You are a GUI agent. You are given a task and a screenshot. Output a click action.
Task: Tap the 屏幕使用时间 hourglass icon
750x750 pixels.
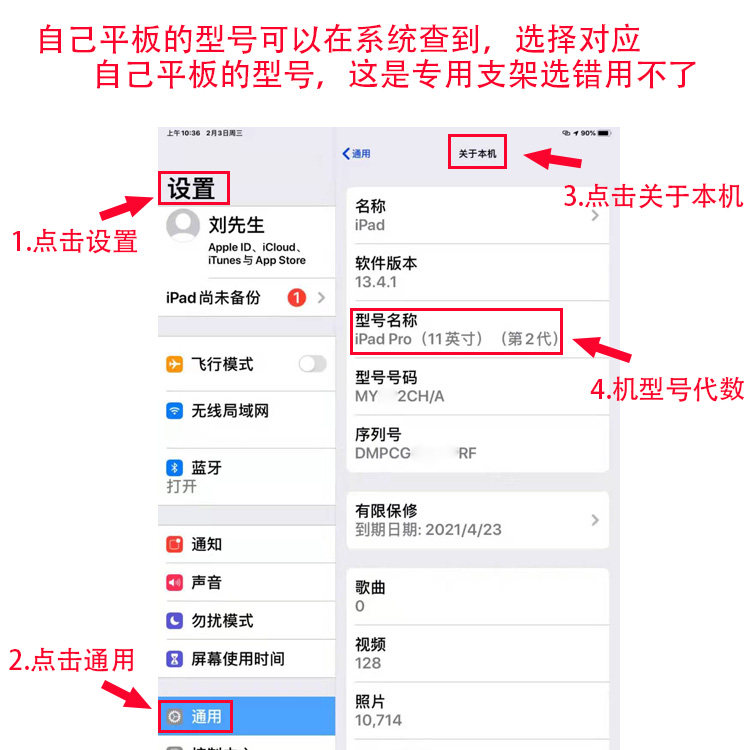click(x=174, y=659)
